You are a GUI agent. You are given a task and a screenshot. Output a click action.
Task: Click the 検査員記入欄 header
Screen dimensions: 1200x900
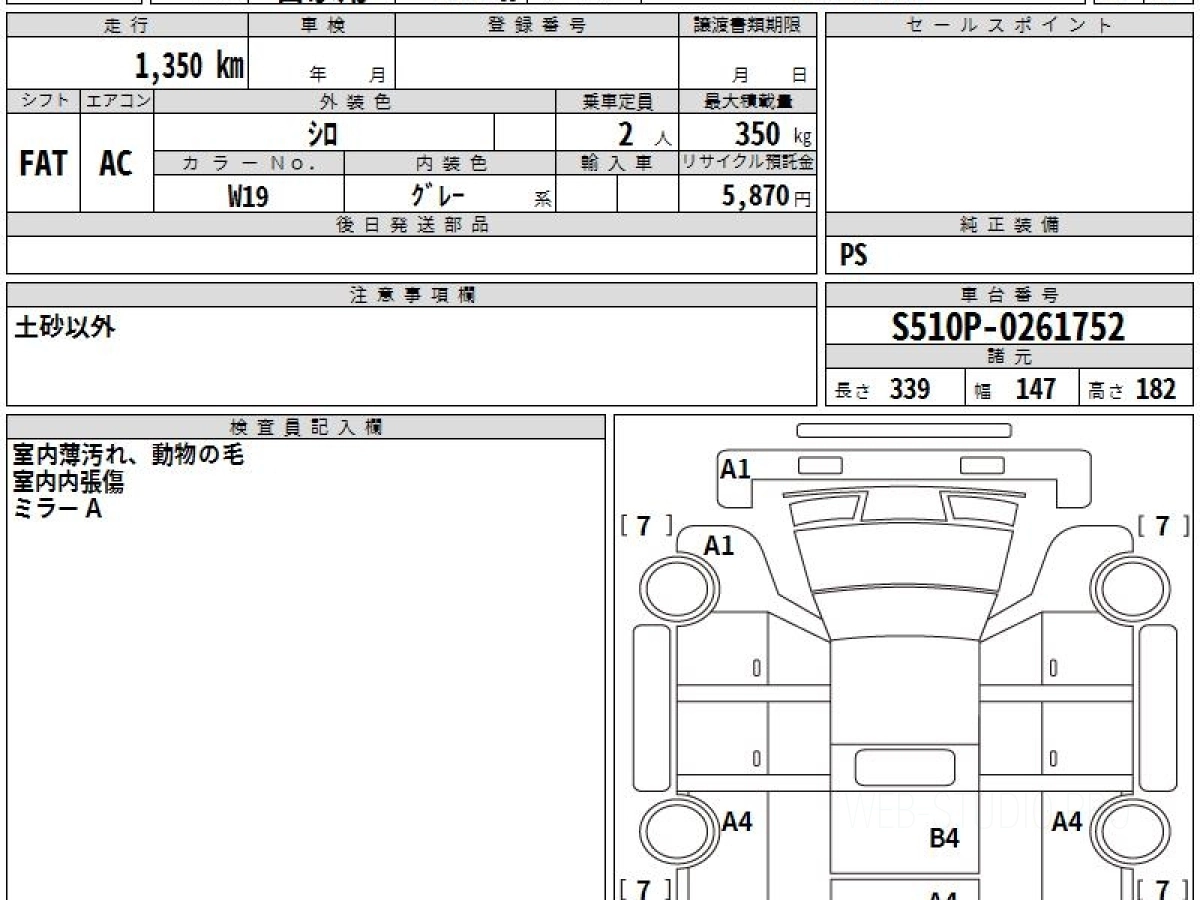click(306, 427)
